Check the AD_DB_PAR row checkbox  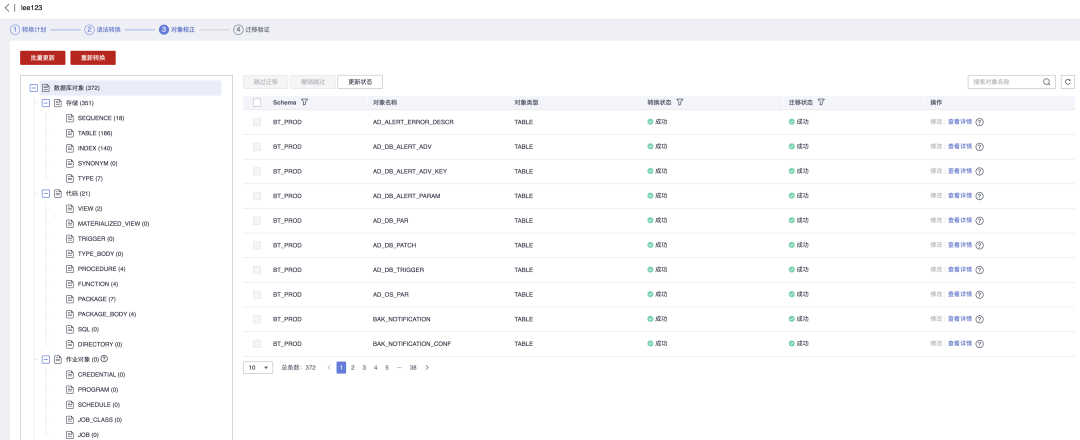coord(257,221)
